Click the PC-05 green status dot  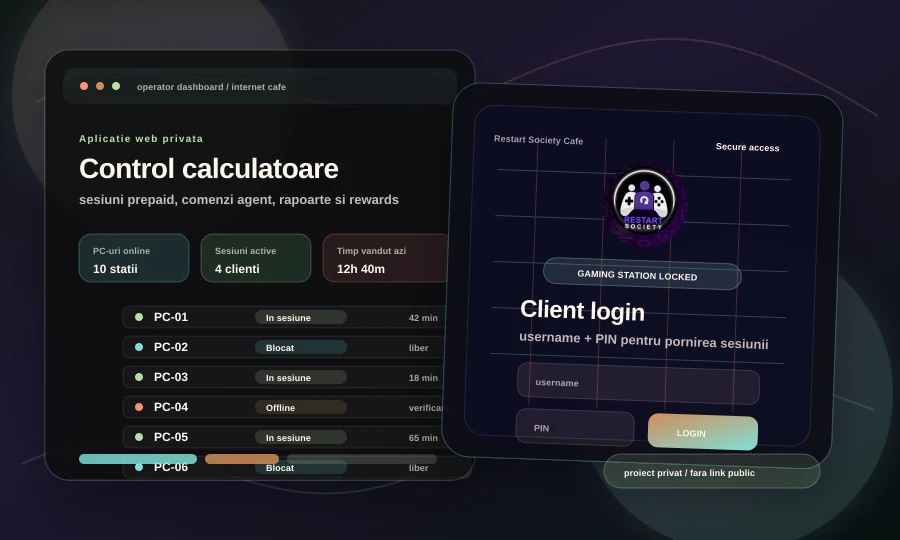point(139,437)
